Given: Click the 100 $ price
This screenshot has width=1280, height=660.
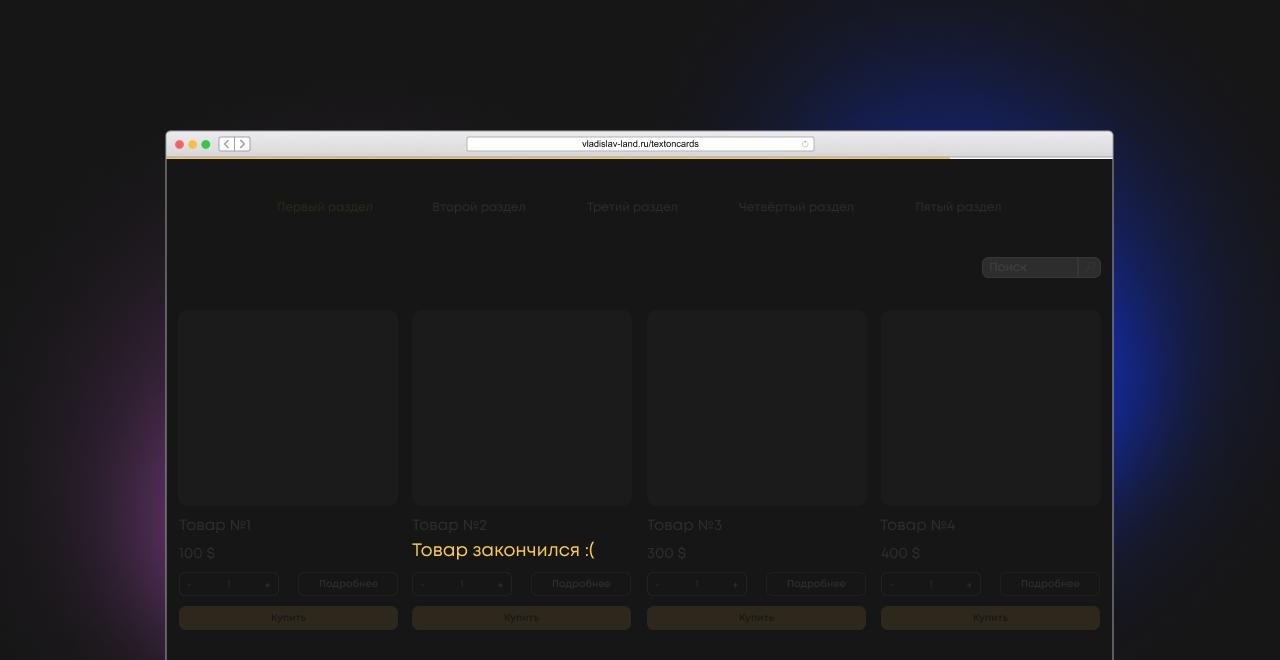Looking at the screenshot, I should coord(197,553).
